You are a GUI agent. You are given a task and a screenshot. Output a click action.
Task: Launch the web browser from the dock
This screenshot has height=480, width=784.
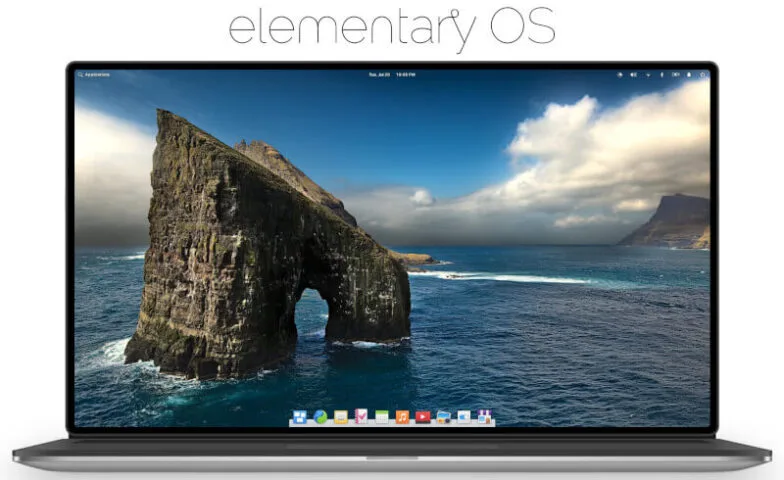pyautogui.click(x=320, y=416)
